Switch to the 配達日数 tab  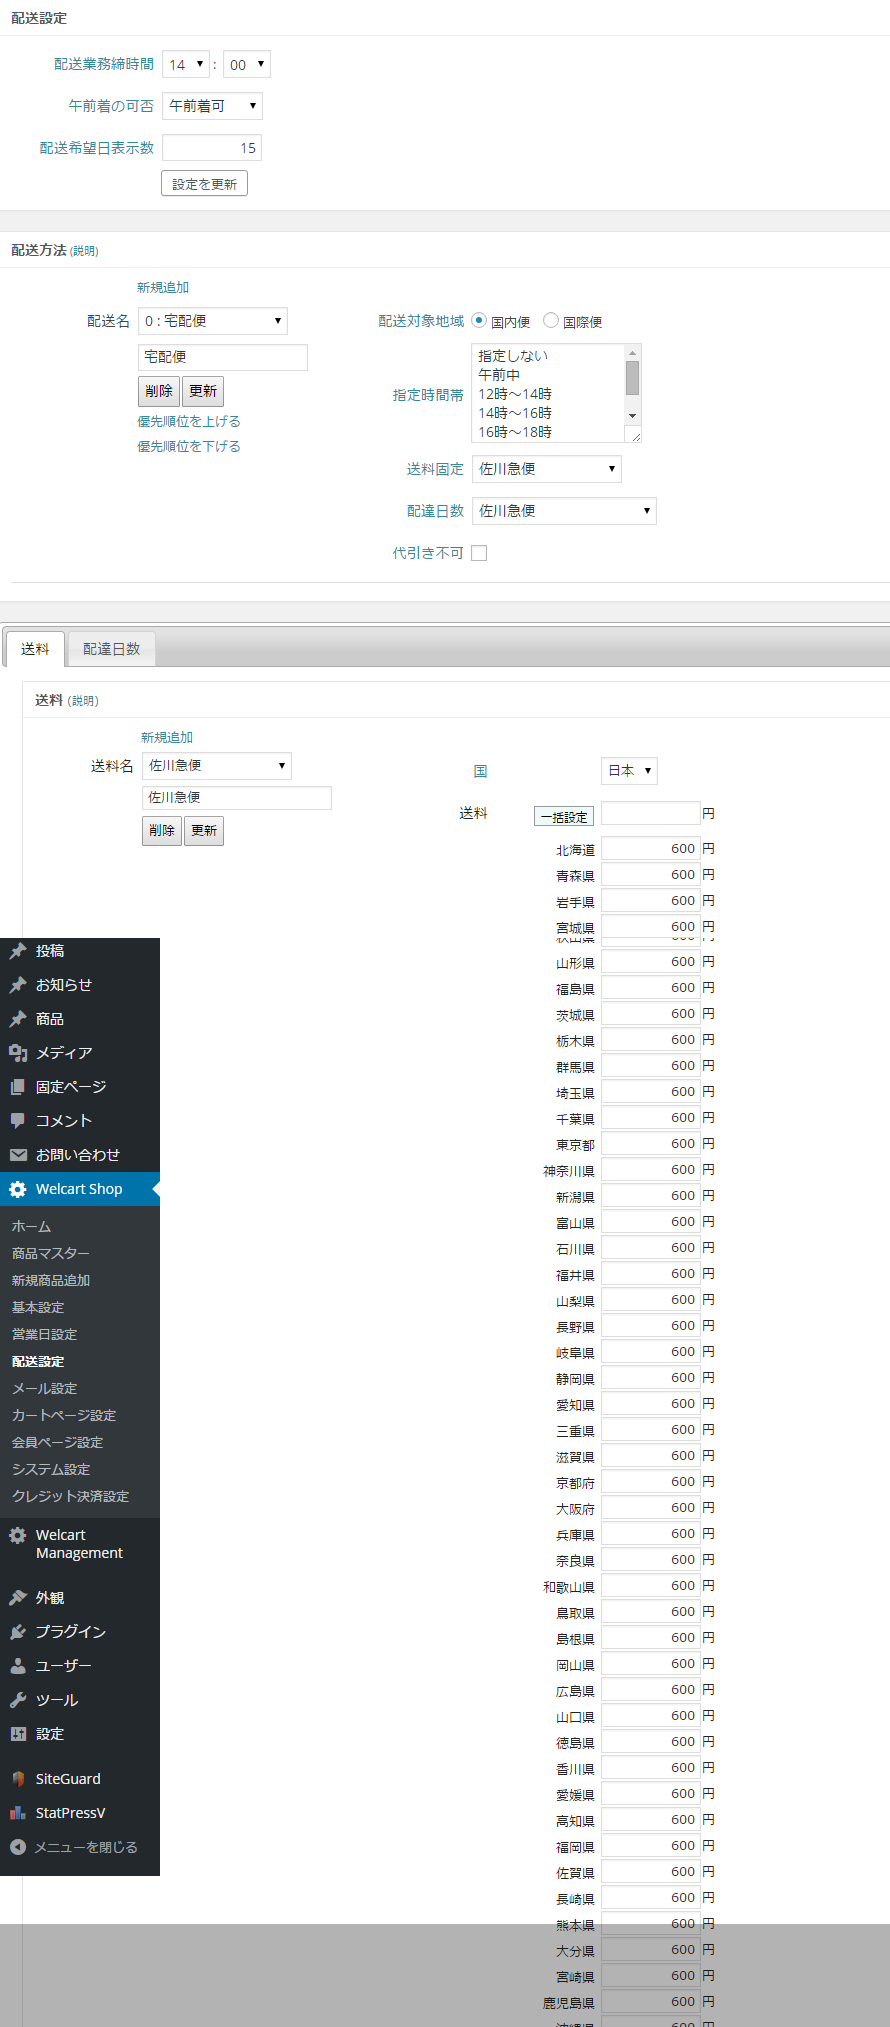(111, 649)
